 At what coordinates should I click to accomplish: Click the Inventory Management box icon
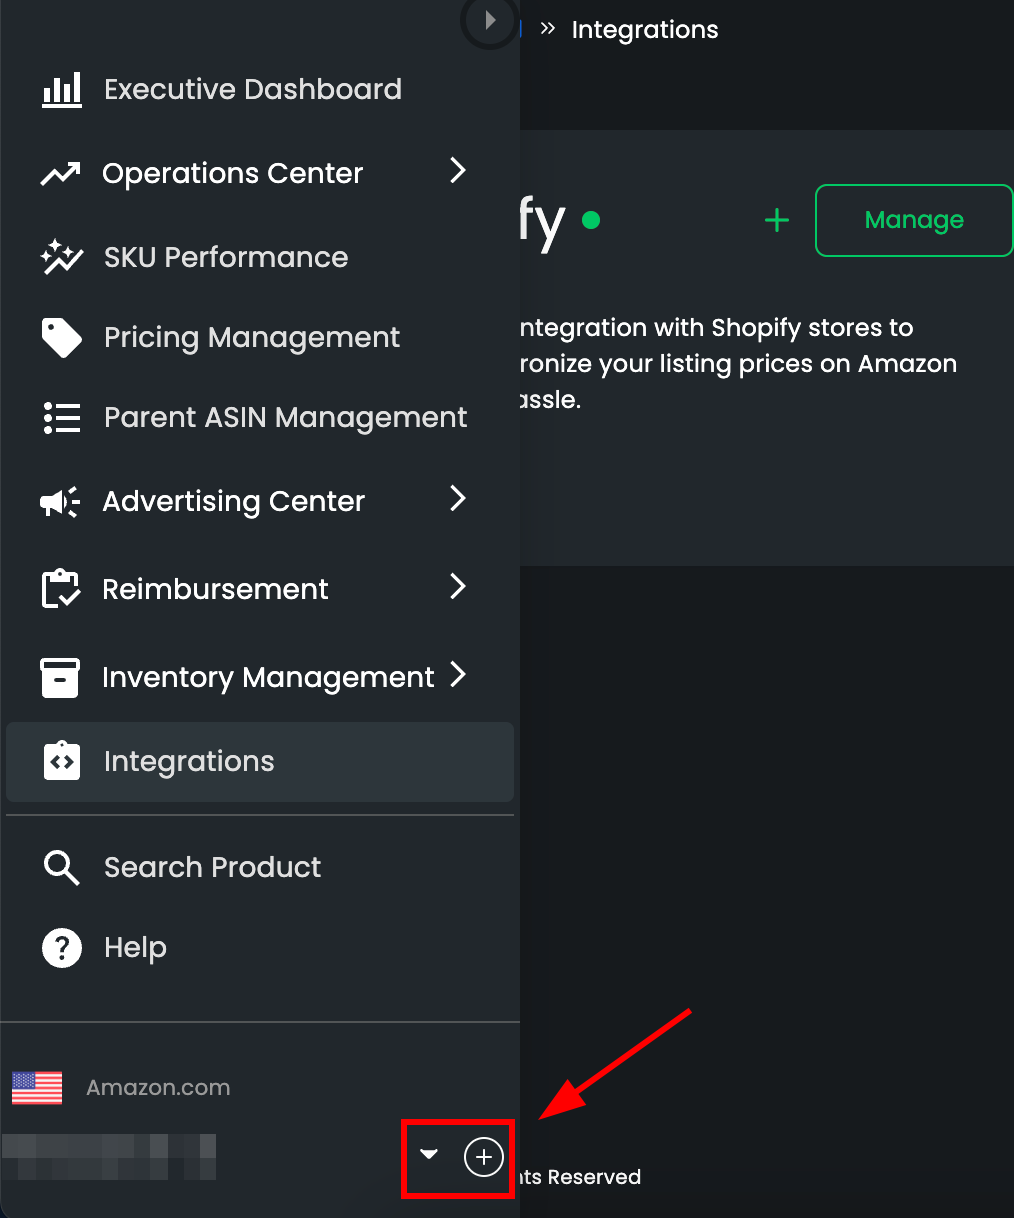[61, 677]
